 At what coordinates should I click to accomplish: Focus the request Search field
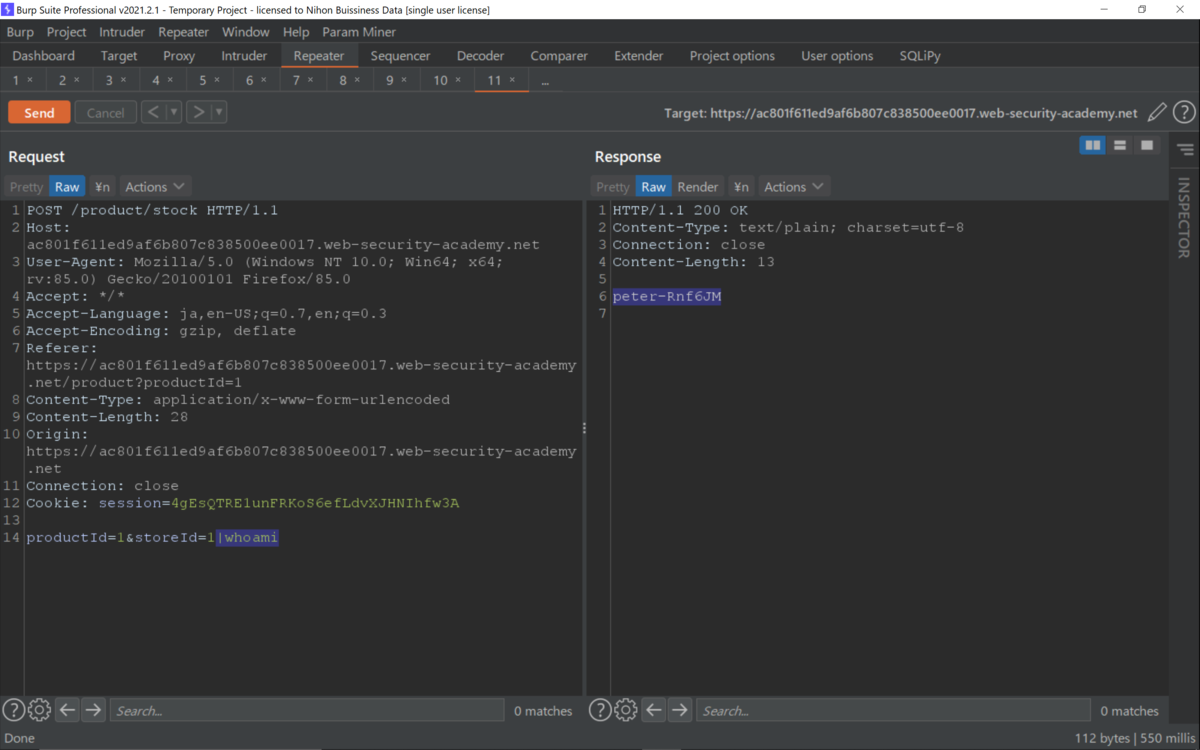[307, 710]
